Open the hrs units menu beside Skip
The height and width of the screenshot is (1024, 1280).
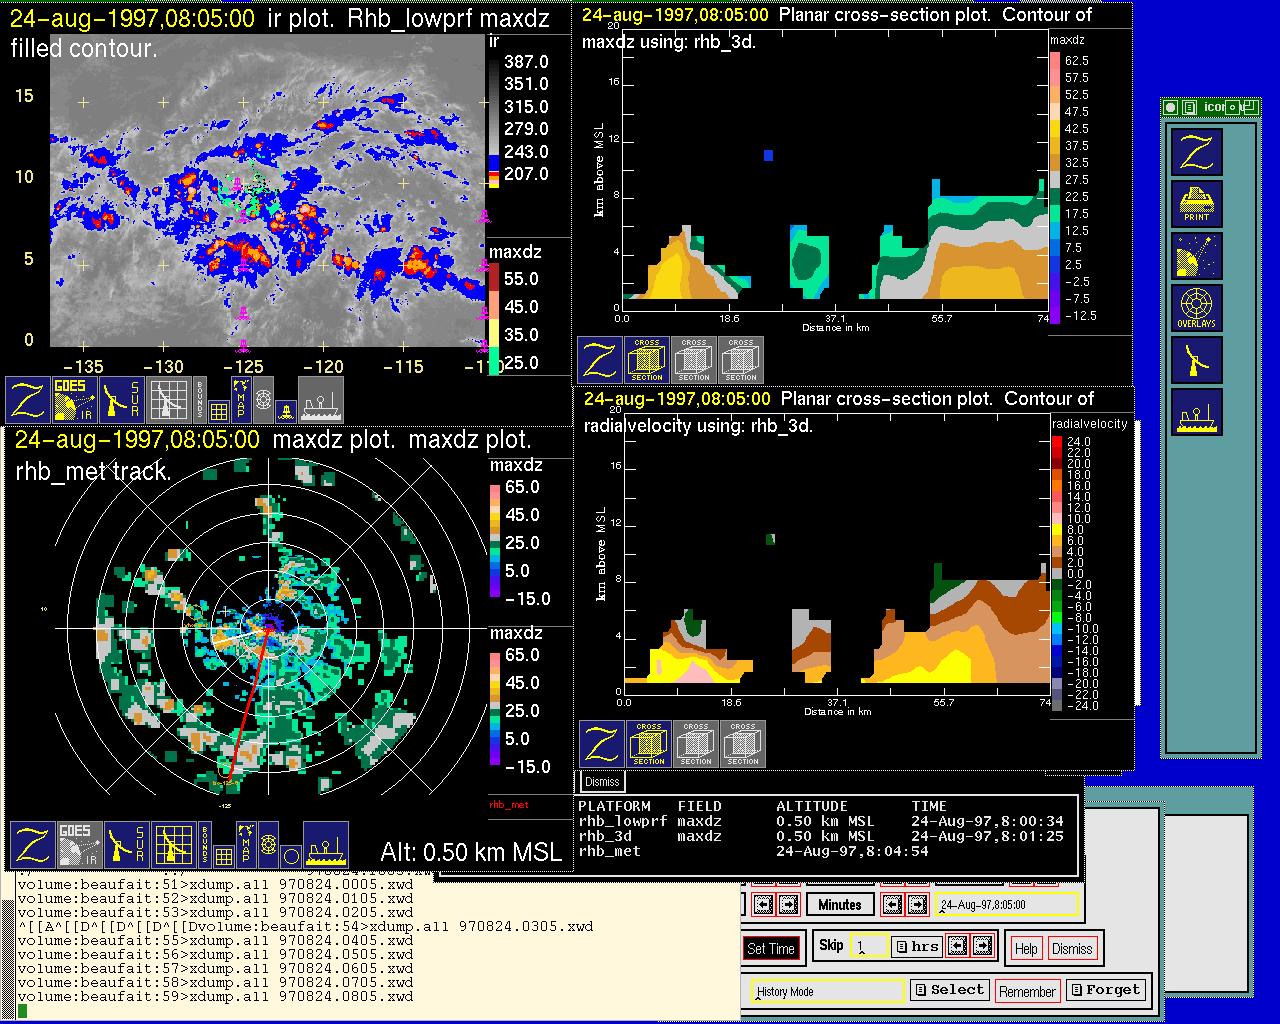[917, 946]
